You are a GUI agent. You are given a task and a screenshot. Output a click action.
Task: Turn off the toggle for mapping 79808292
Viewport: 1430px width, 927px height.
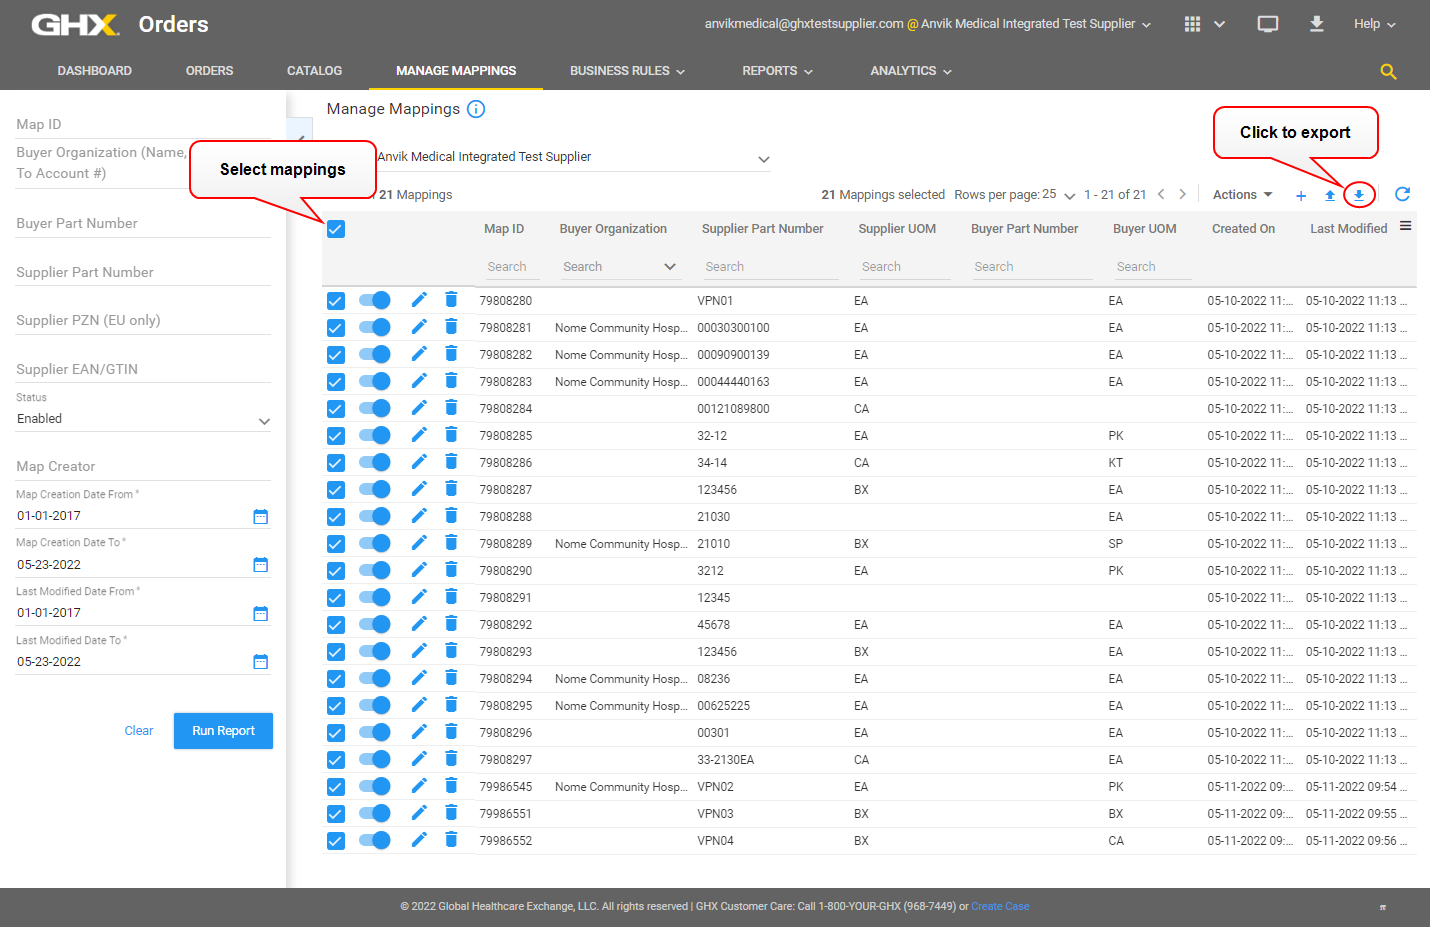pos(375,624)
